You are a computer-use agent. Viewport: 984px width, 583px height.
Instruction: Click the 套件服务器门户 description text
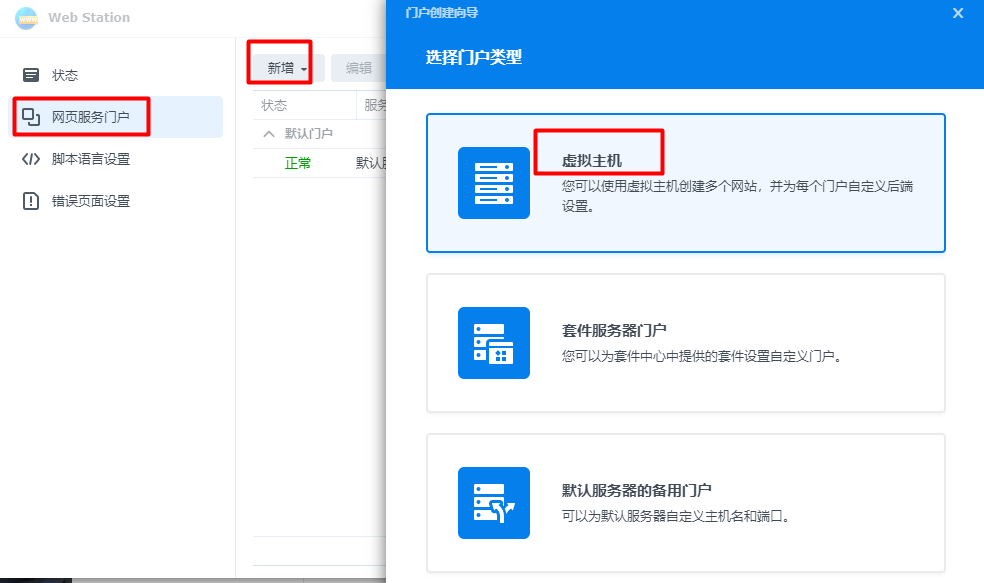coord(701,356)
